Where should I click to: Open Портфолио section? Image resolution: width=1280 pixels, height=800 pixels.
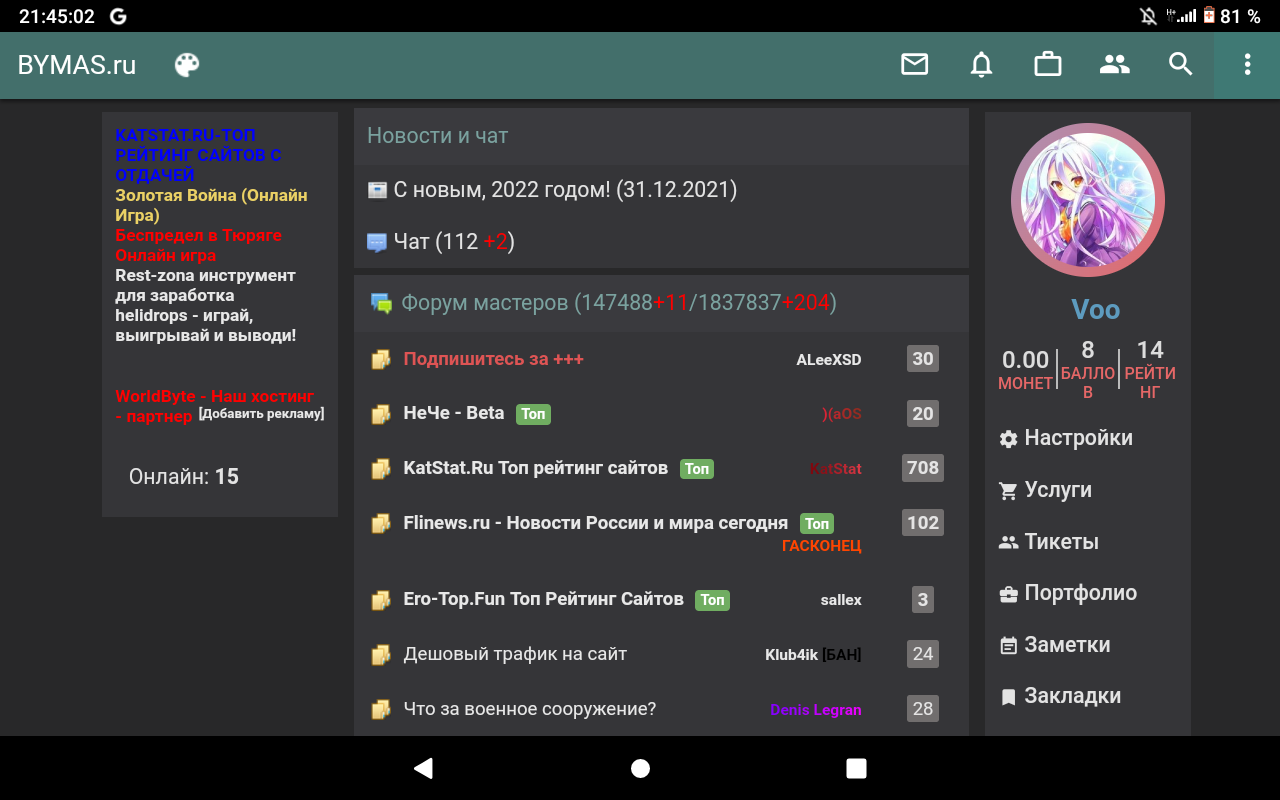click(x=1079, y=593)
